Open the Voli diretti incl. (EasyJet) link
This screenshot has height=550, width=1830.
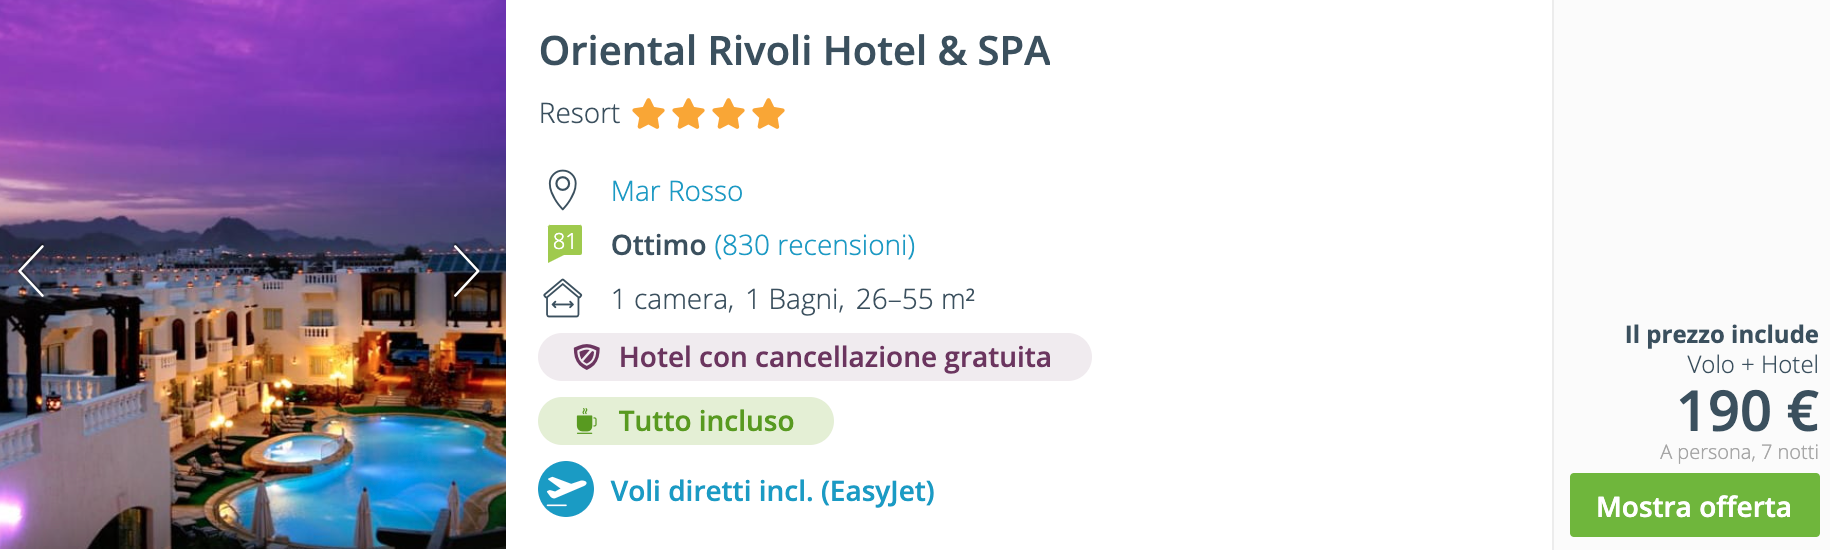(x=773, y=491)
